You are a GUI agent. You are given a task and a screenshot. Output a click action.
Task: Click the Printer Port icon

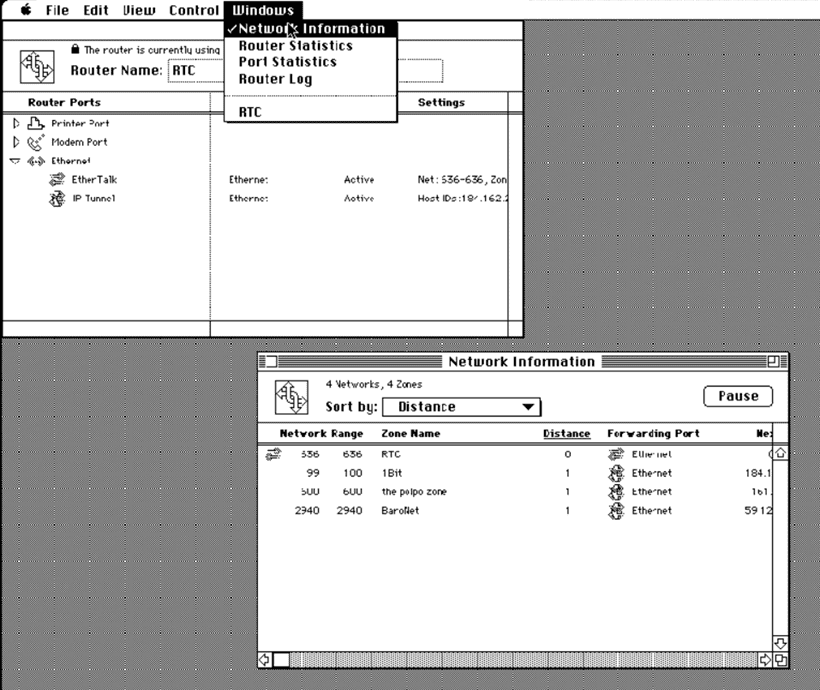pos(36,123)
